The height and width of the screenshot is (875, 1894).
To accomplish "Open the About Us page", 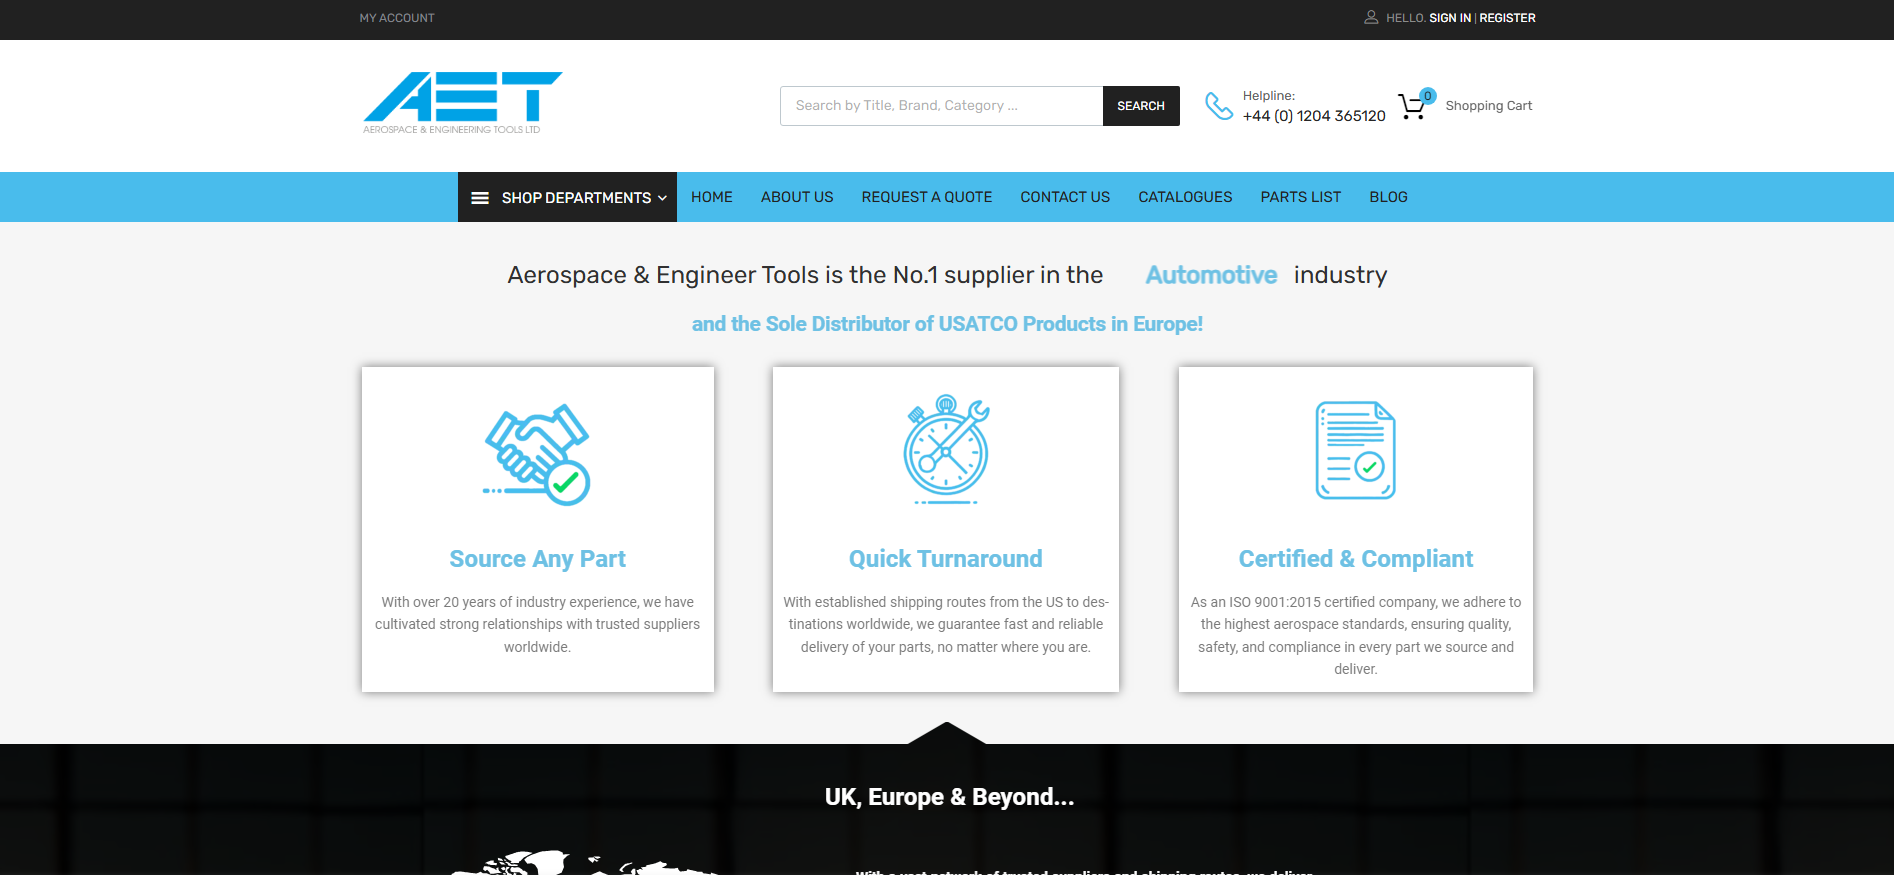I will click(x=797, y=197).
